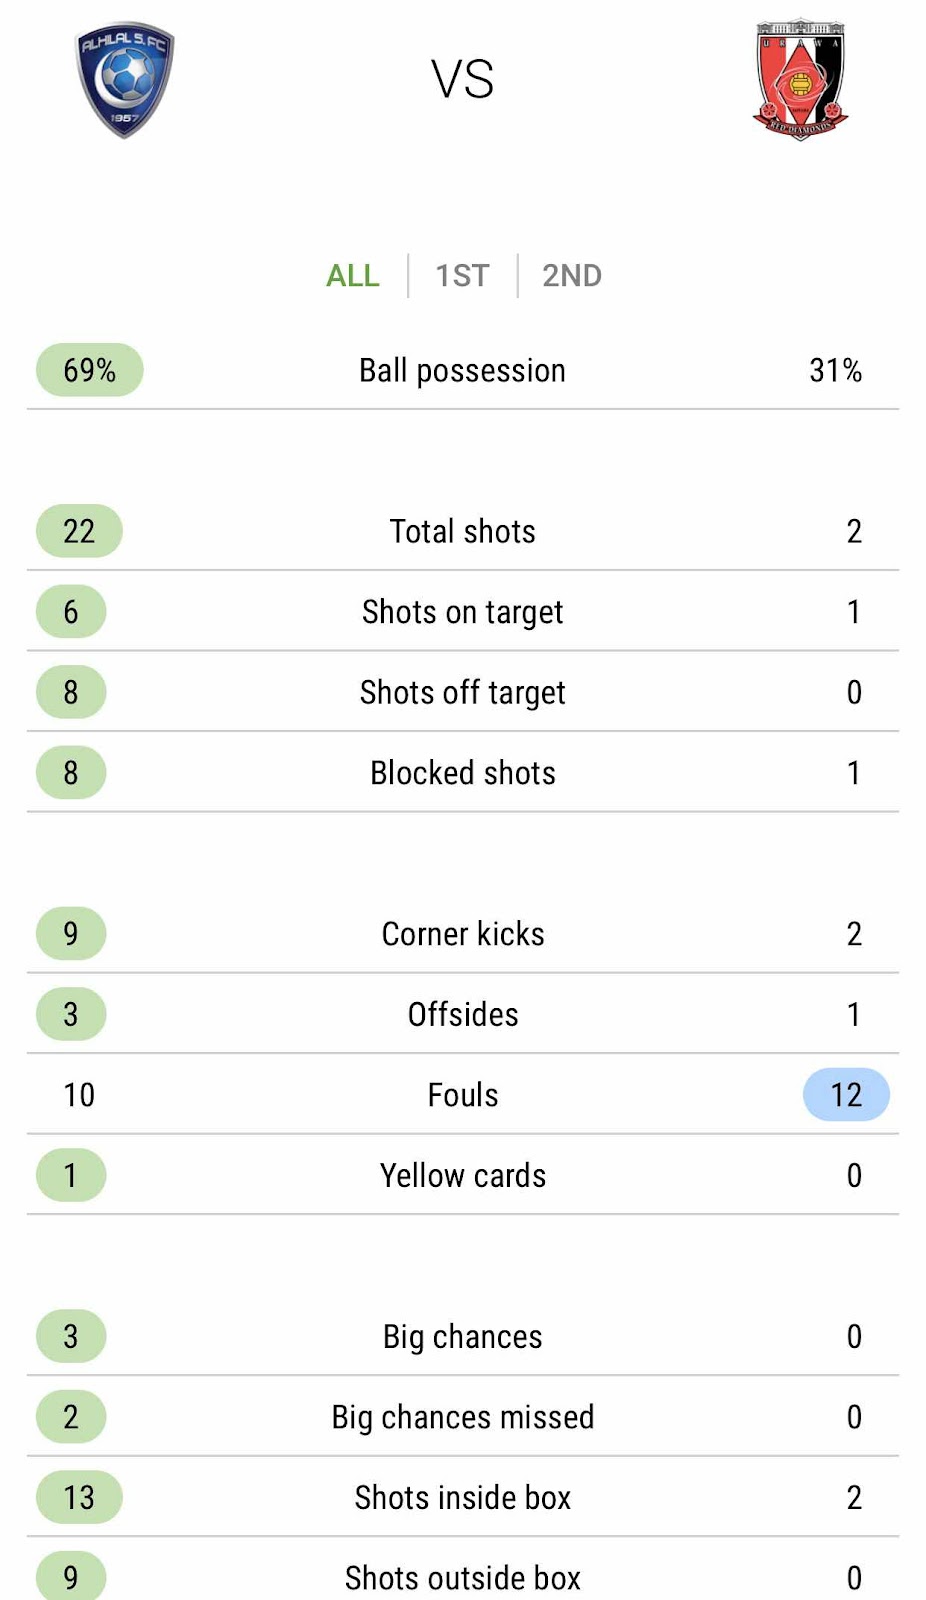The height and width of the screenshot is (1600, 926).
Task: Select the ALL stats tab
Action: (353, 276)
